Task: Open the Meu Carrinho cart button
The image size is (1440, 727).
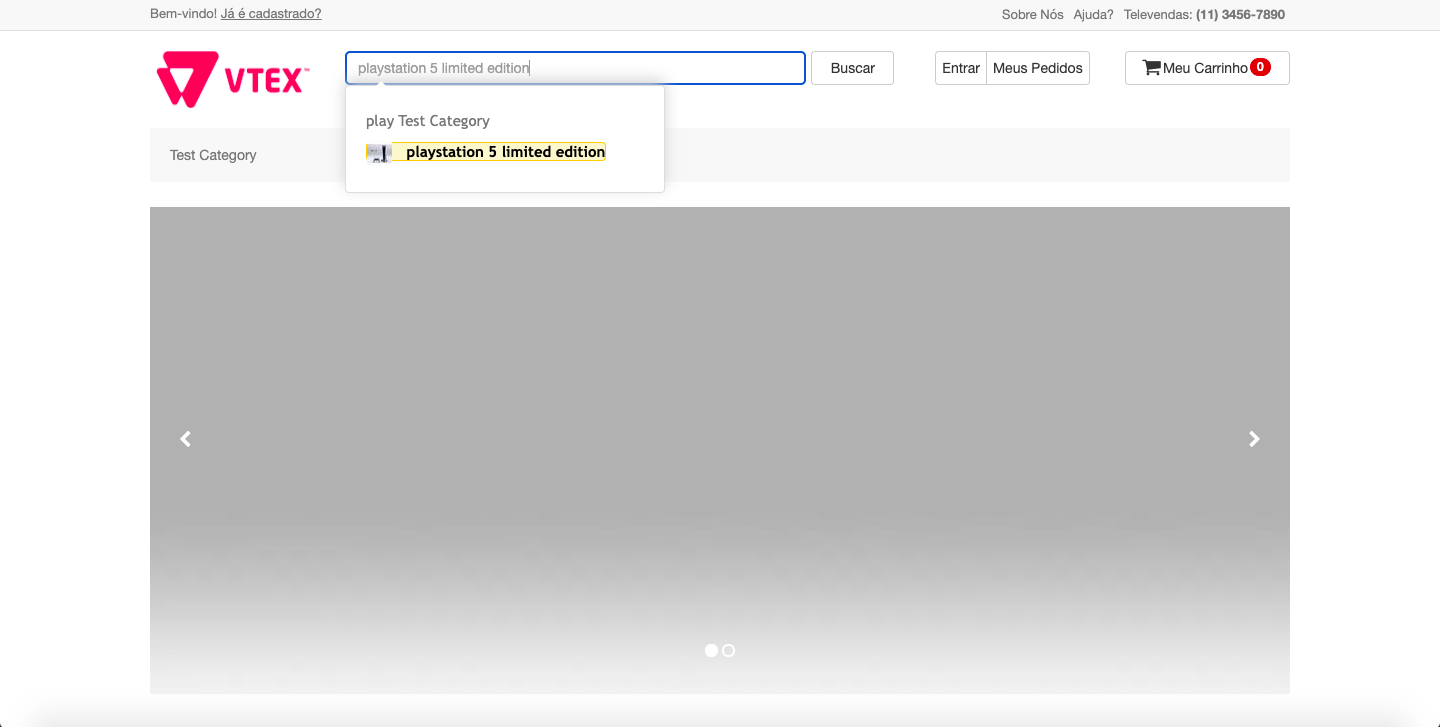Action: tap(1207, 68)
